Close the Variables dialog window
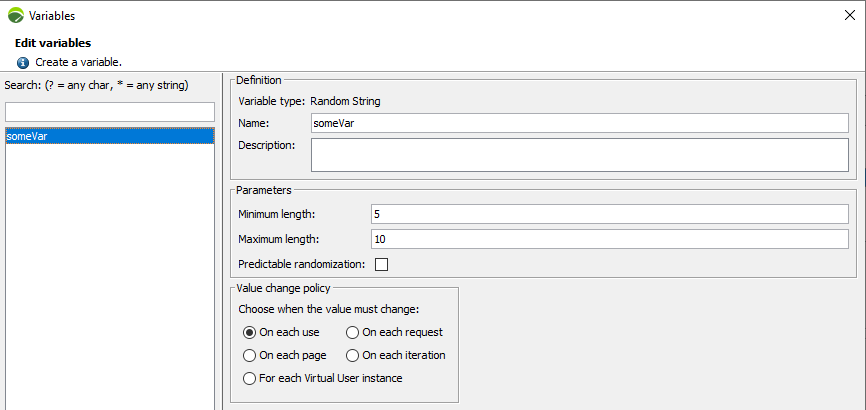Viewport: 866px width, 410px height. 848,16
